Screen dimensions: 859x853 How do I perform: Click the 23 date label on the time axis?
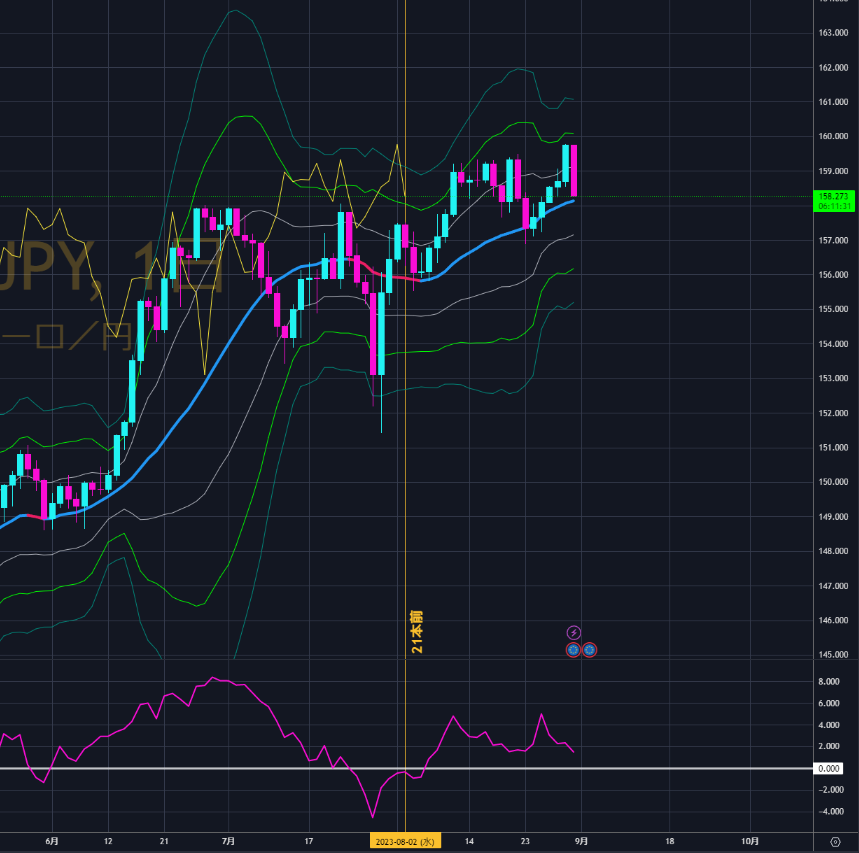(525, 841)
